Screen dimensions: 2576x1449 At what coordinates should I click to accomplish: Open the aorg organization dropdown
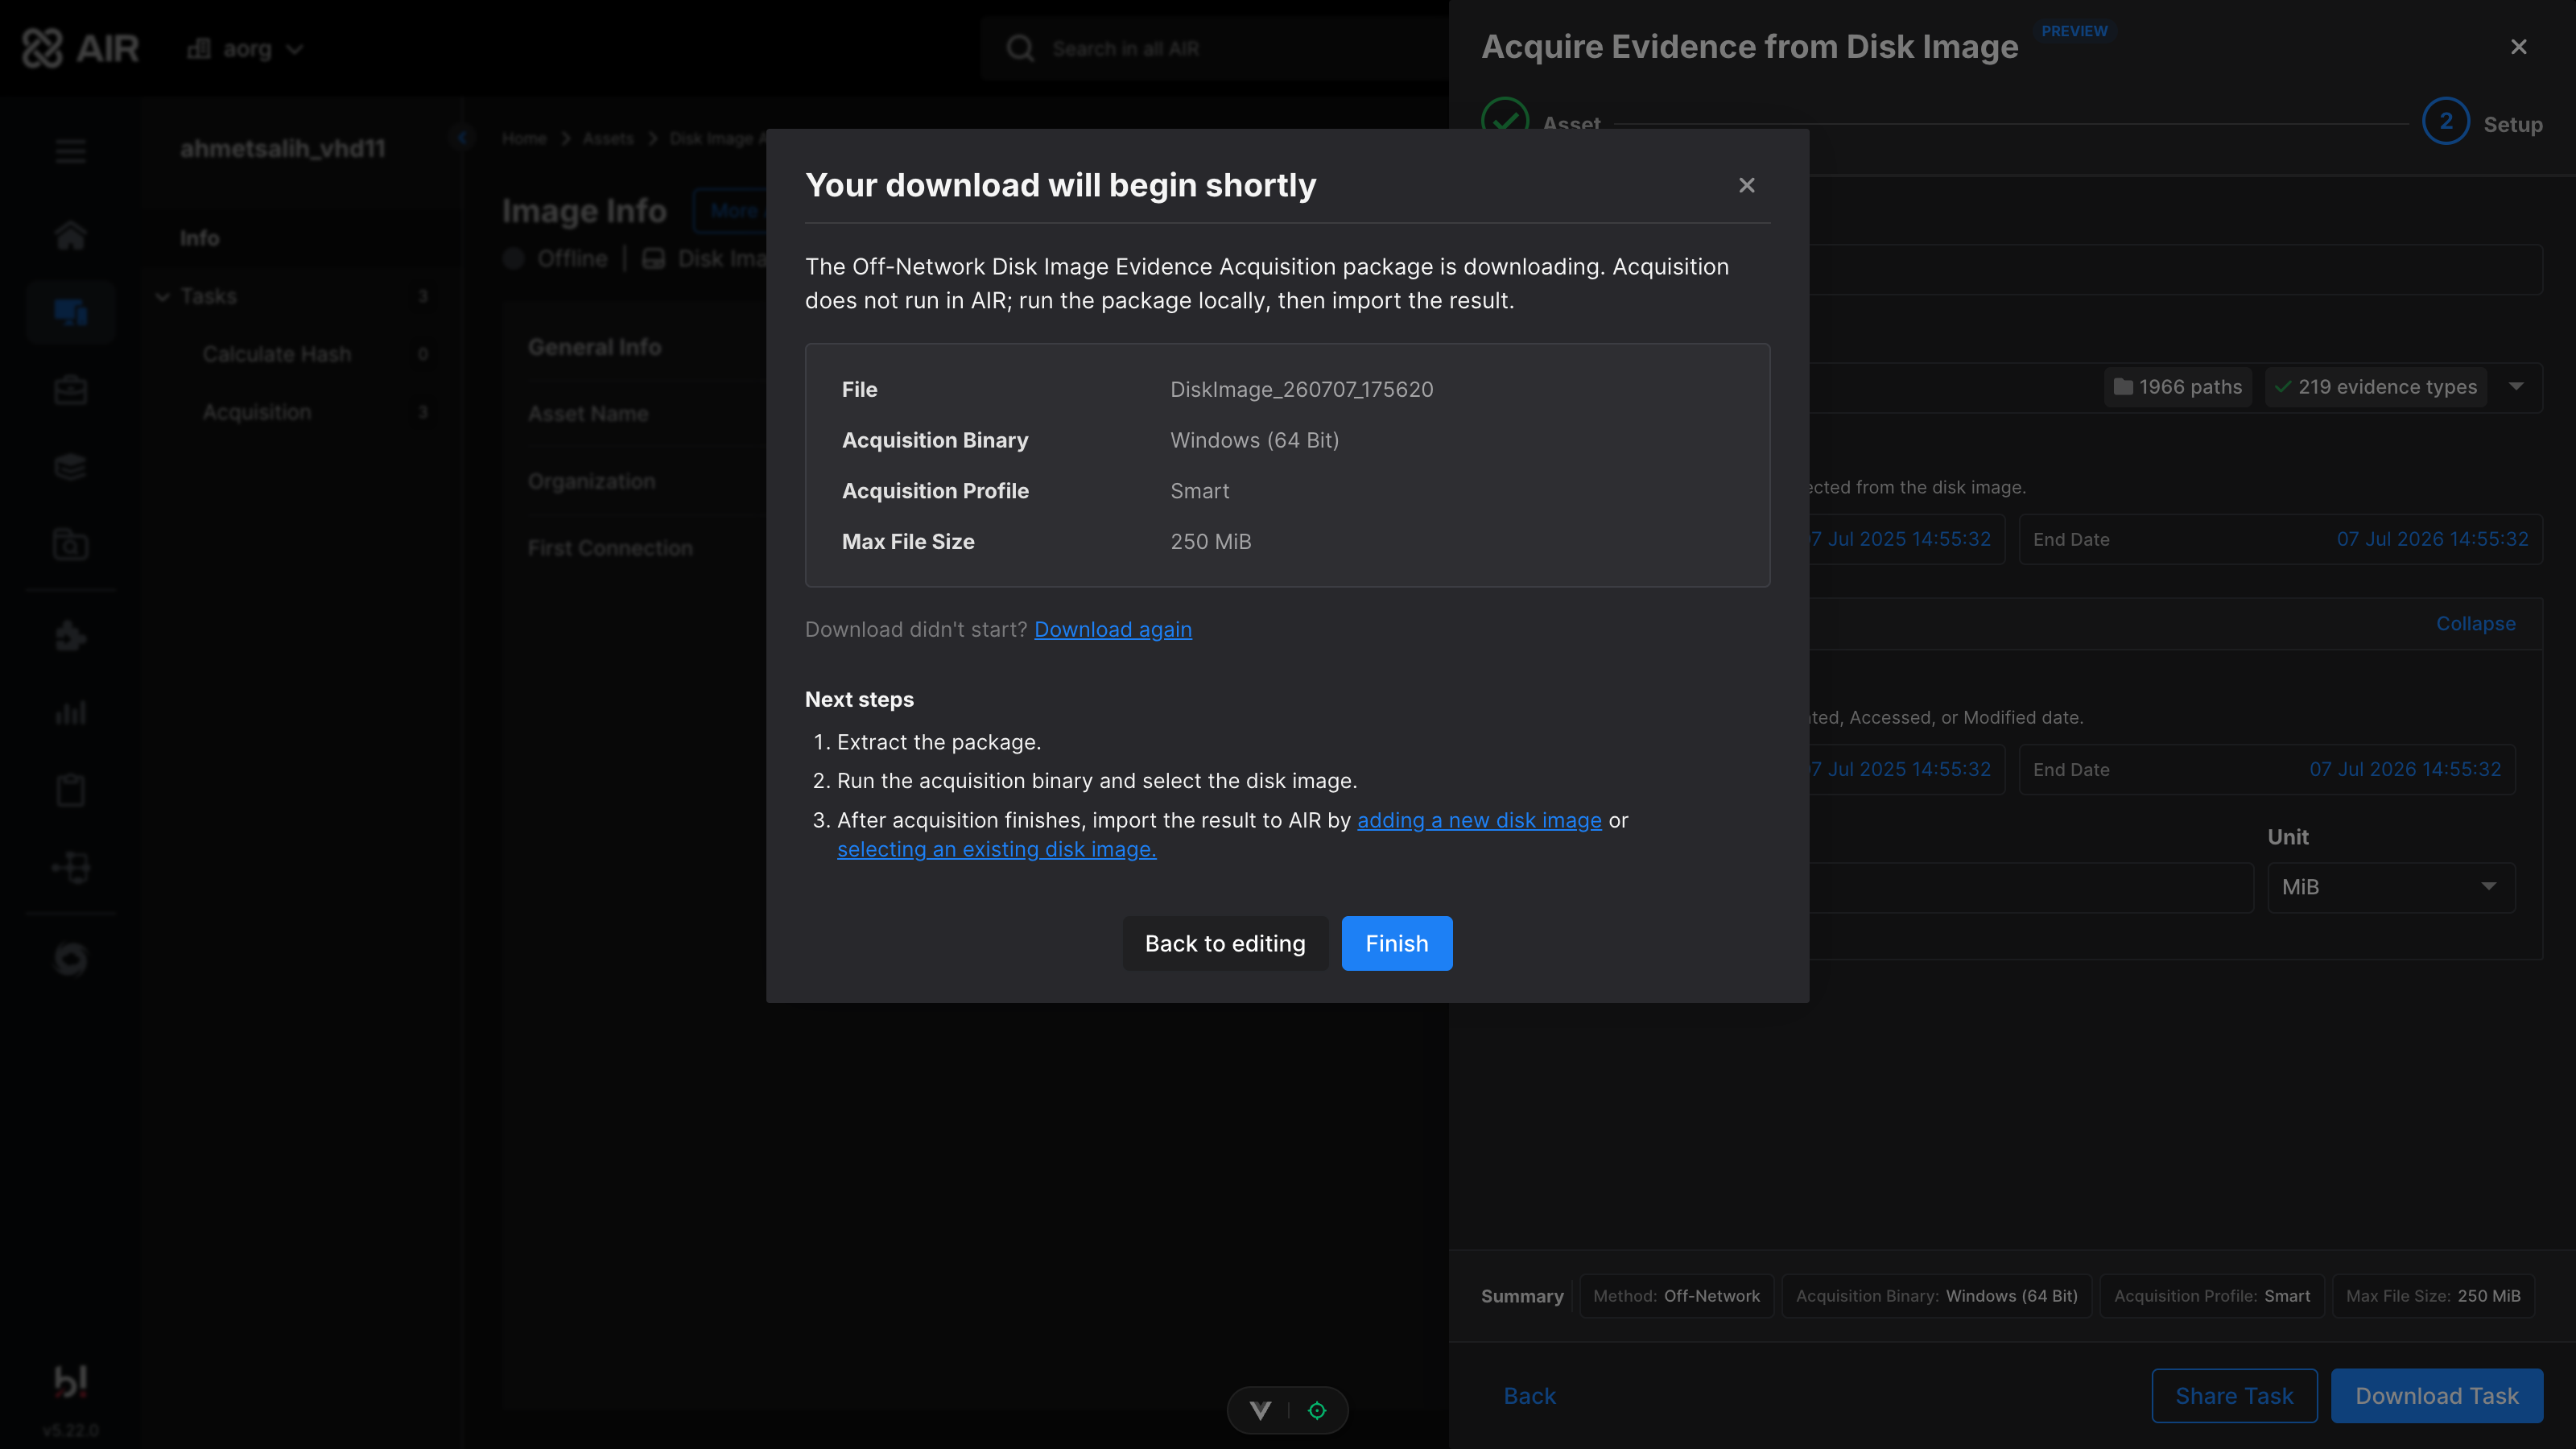(245, 48)
